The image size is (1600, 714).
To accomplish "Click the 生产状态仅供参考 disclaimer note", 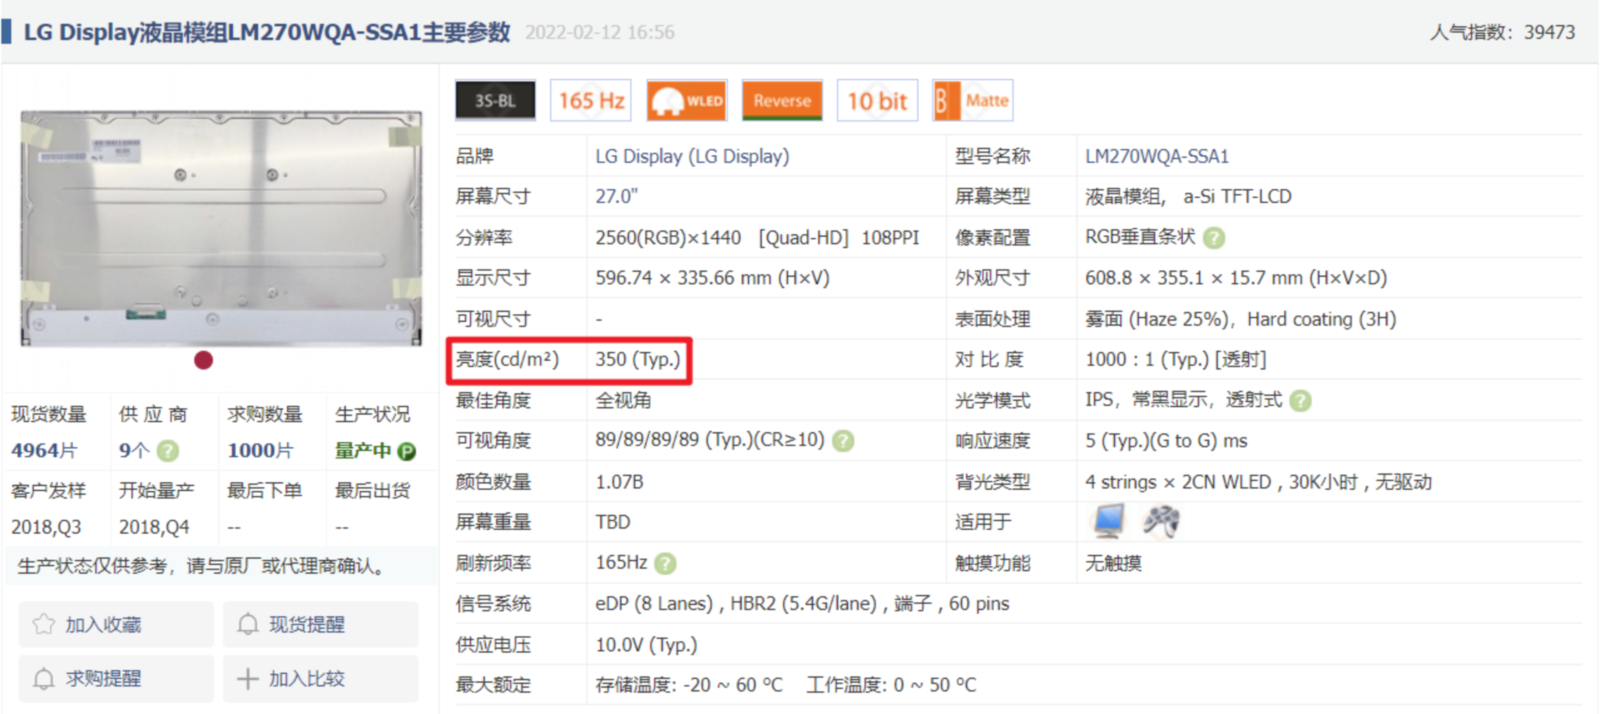I will [x=200, y=566].
